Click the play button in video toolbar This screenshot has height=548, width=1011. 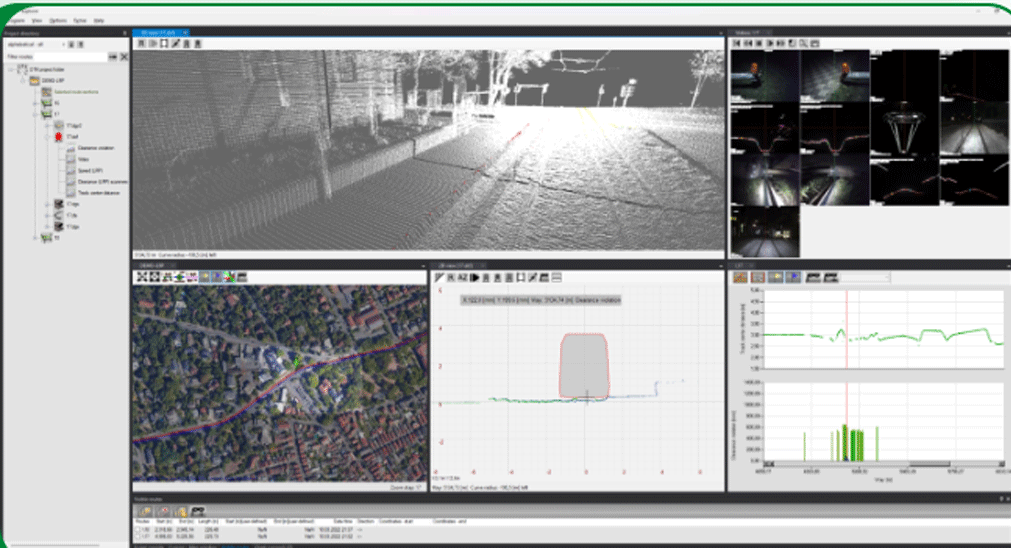click(x=769, y=44)
